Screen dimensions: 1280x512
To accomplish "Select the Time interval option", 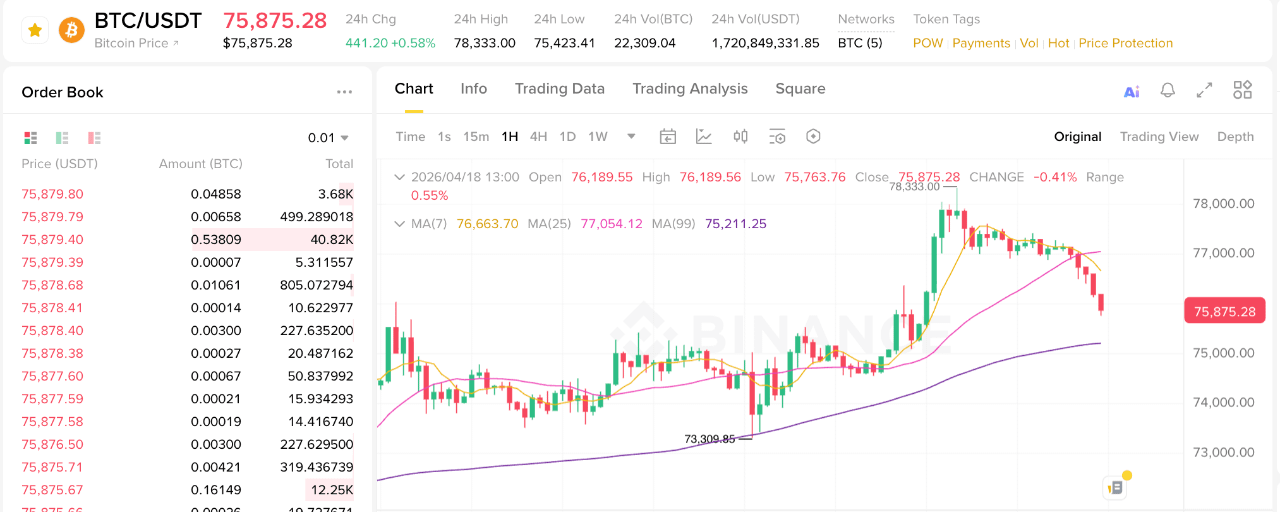I will (x=411, y=137).
